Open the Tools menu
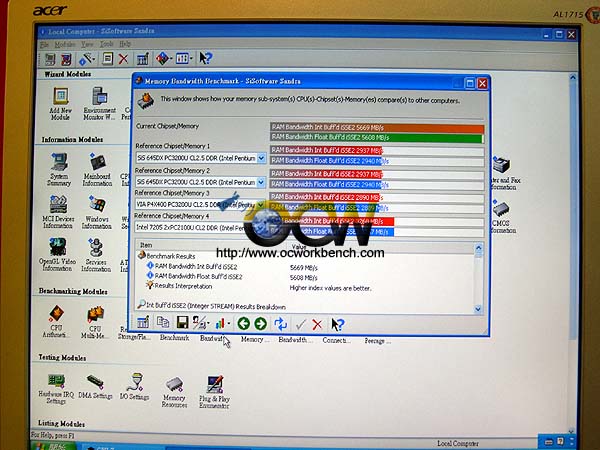Viewport: 600px width, 450px height. pyautogui.click(x=106, y=44)
